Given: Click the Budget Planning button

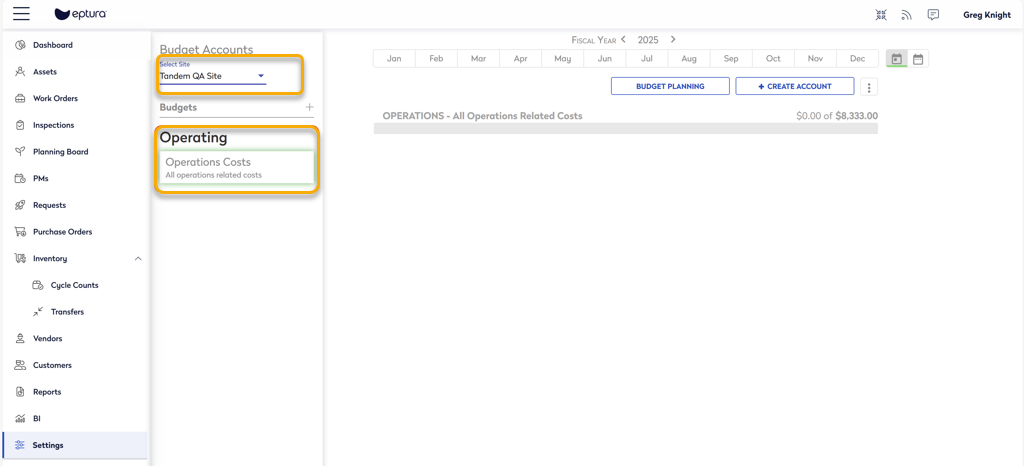Looking at the screenshot, I should pyautogui.click(x=670, y=86).
